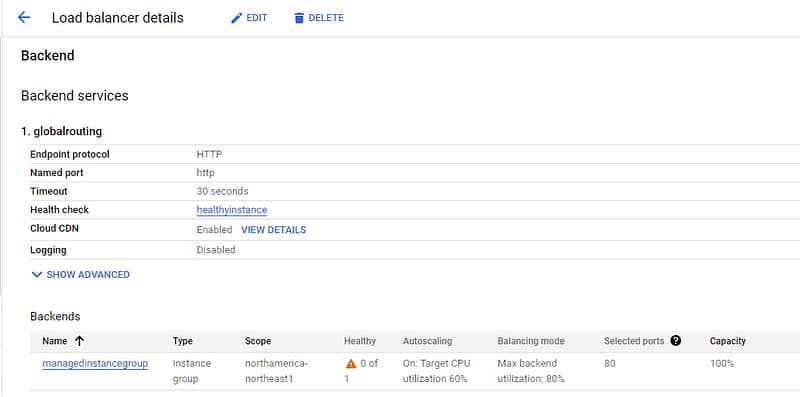Click the Logging 'Disabled' value
Screen dimensions: 800x397
pyautogui.click(x=216, y=250)
